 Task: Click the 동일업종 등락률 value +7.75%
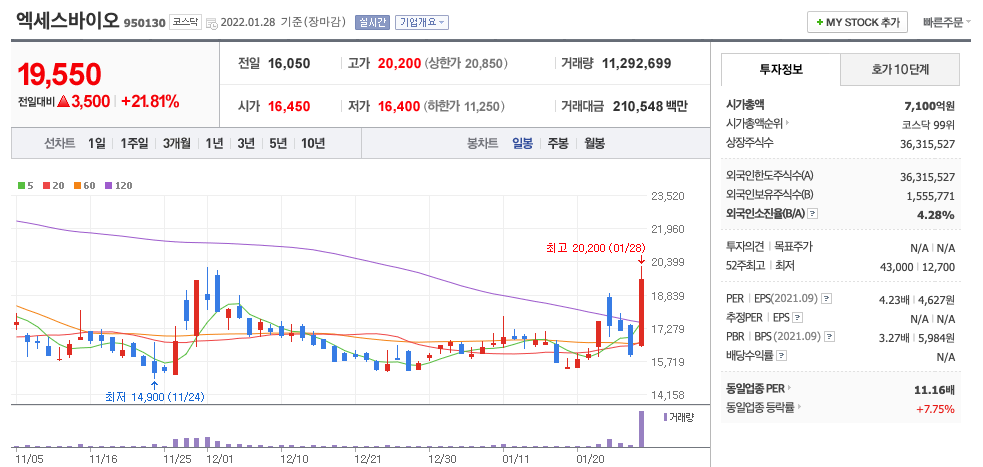coord(936,409)
